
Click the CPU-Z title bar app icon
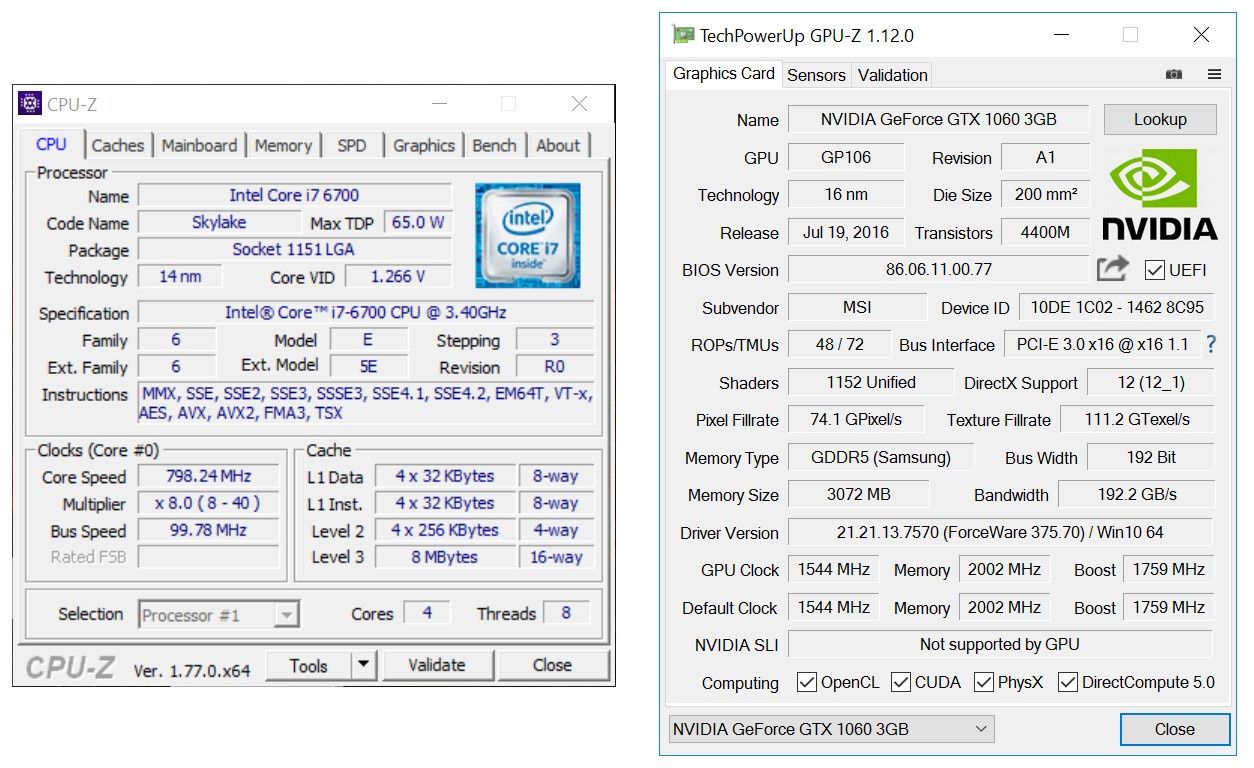click(x=30, y=104)
